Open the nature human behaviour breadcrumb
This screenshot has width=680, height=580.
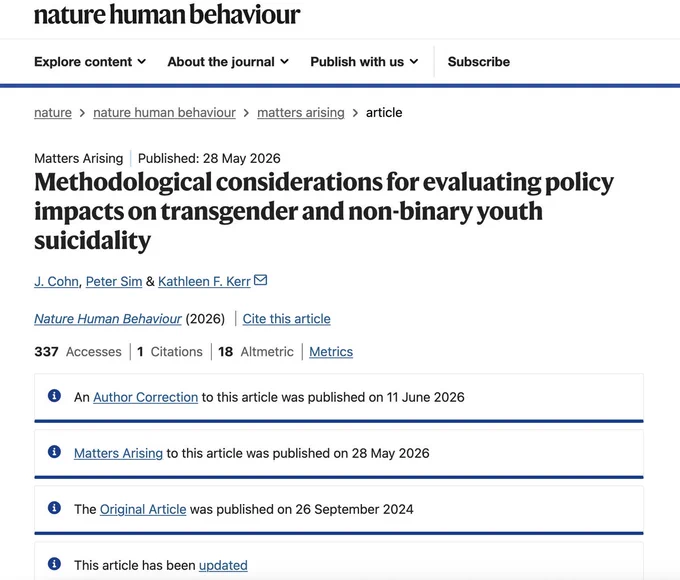pyautogui.click(x=164, y=112)
